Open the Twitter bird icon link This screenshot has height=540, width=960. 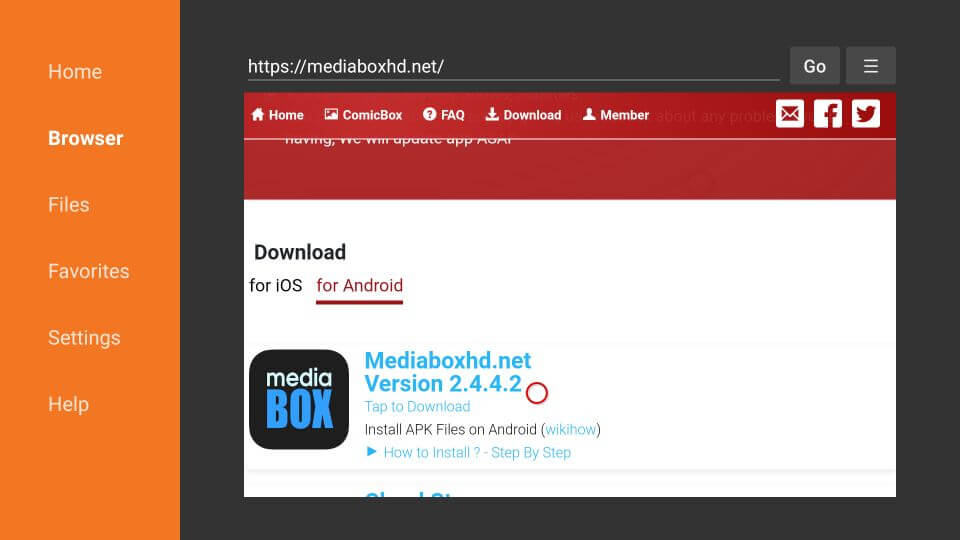[x=865, y=114]
